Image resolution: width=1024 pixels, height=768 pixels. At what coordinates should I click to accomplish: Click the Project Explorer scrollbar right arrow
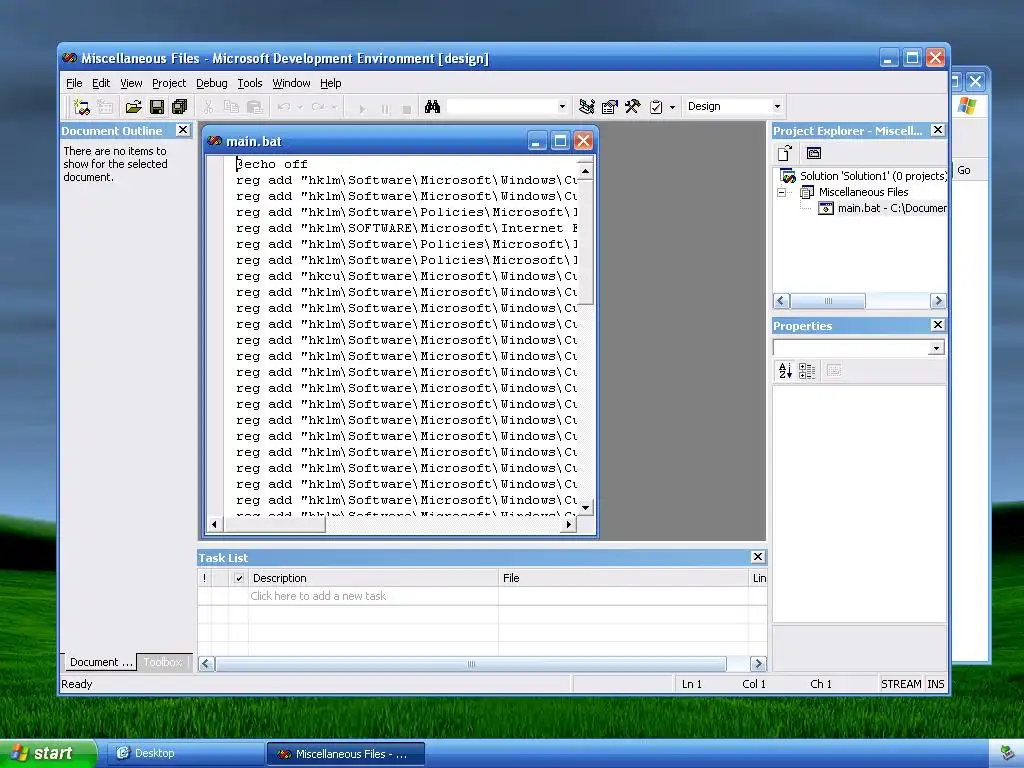(x=938, y=300)
